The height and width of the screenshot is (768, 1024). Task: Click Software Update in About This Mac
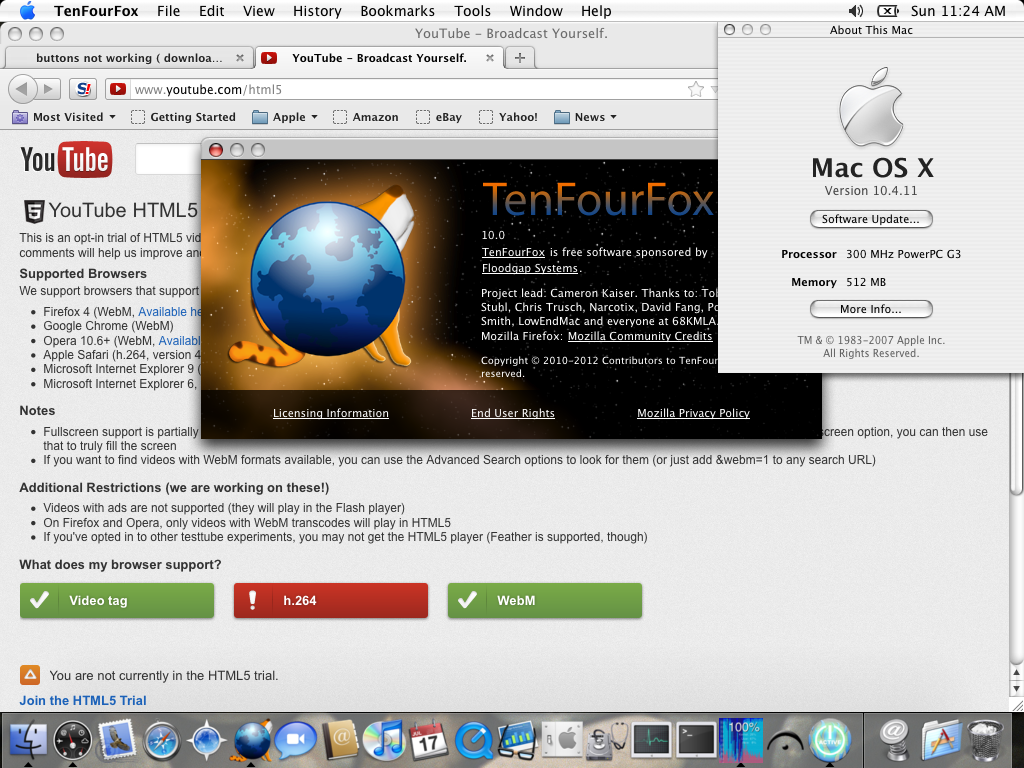pos(871,219)
